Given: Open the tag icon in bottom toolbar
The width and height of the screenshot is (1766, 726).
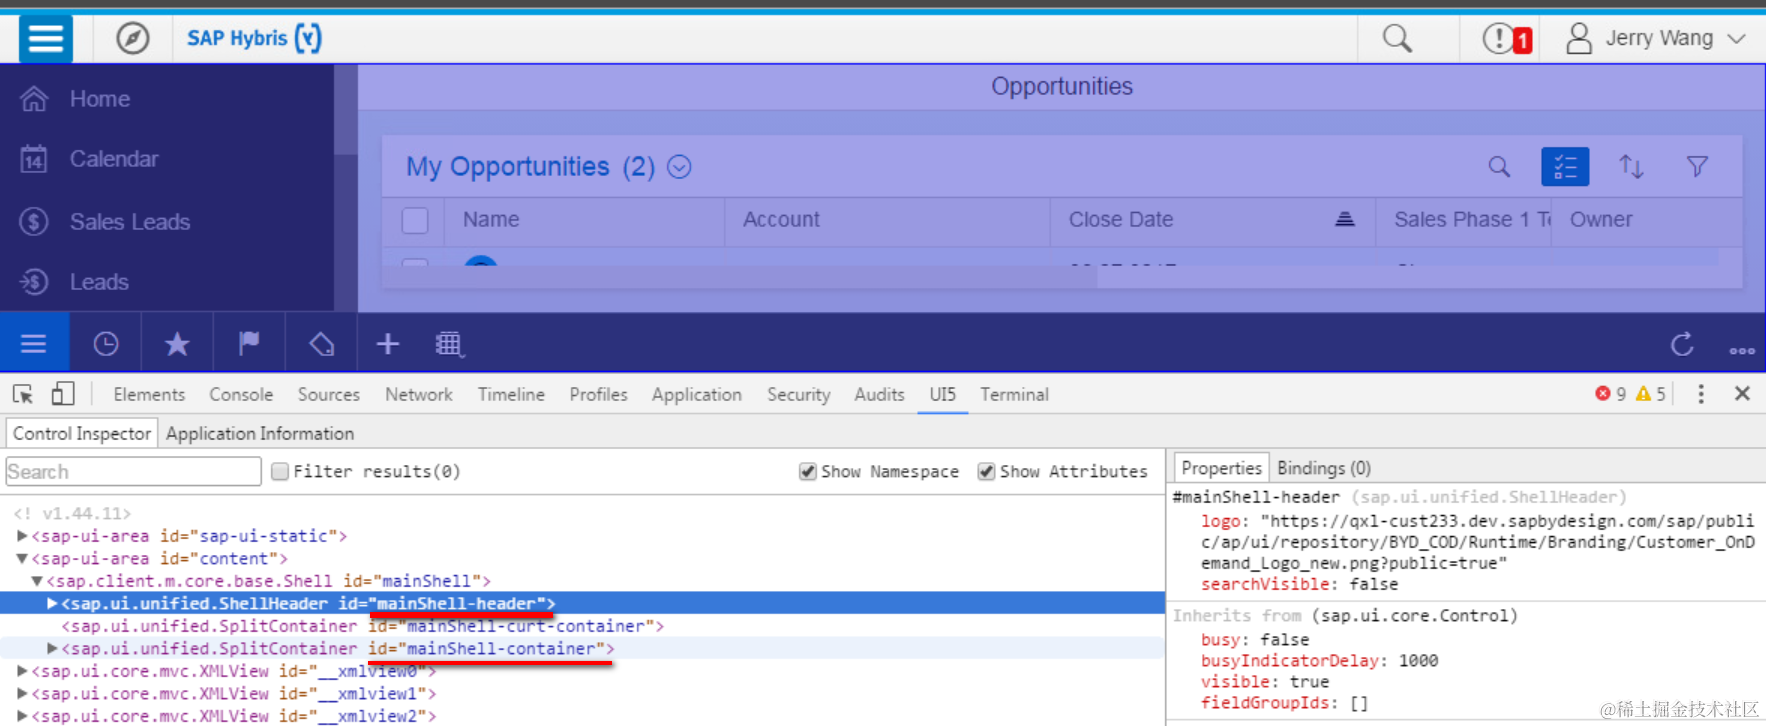Looking at the screenshot, I should coord(321,344).
